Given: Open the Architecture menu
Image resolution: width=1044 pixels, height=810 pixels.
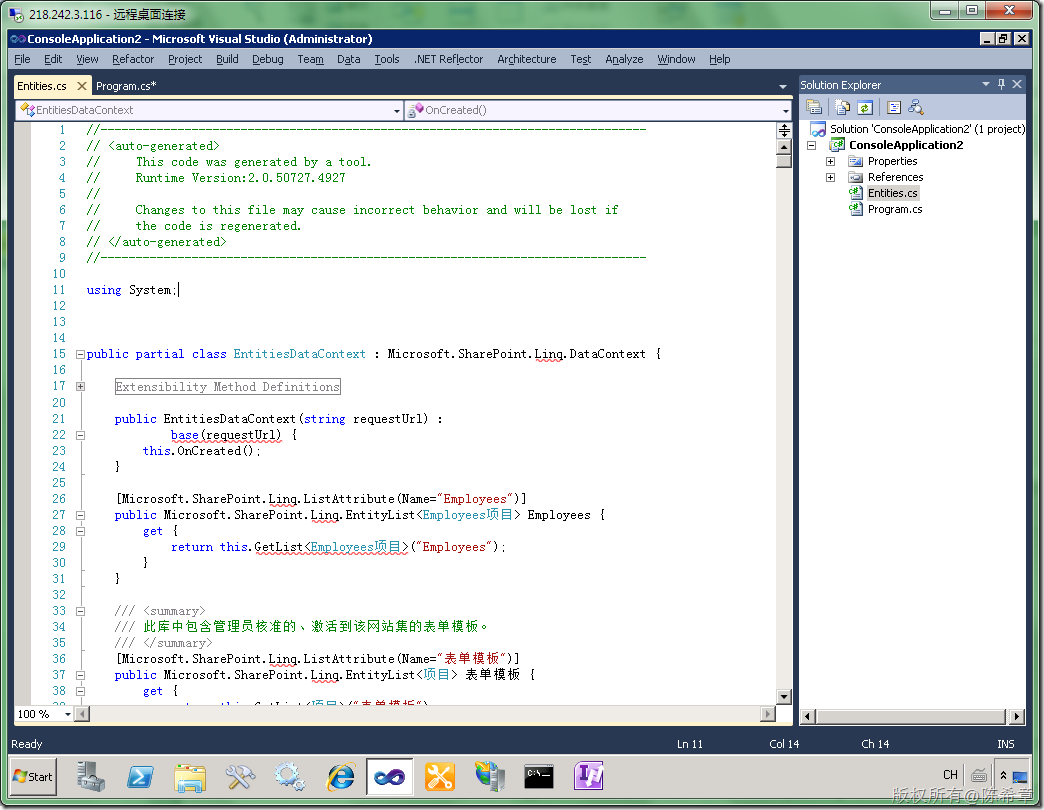Looking at the screenshot, I should pyautogui.click(x=526, y=59).
